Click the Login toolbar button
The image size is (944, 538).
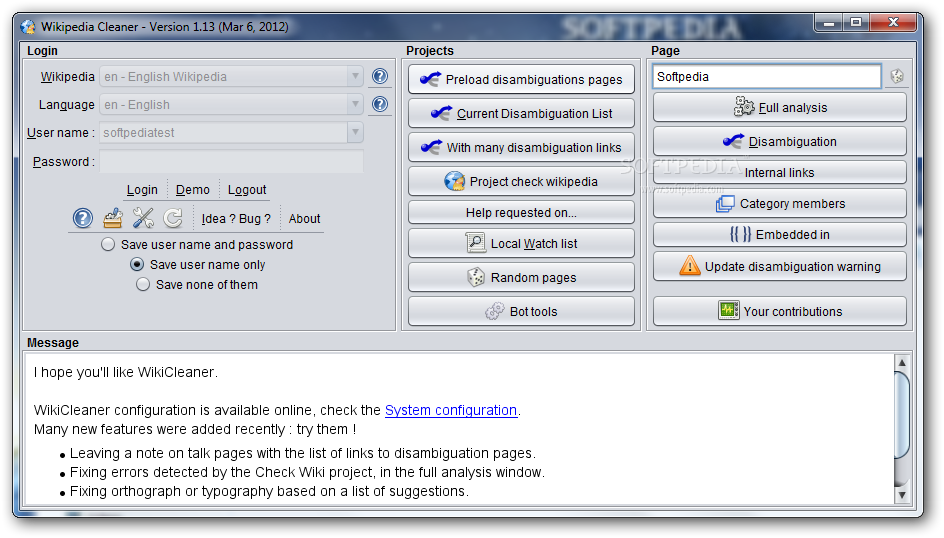tap(142, 190)
